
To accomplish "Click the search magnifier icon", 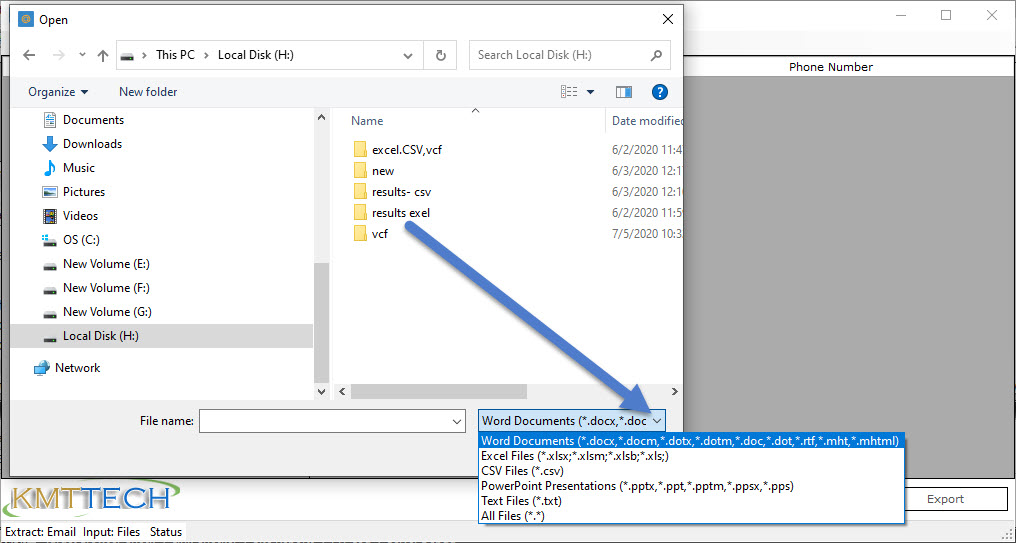I will pyautogui.click(x=657, y=56).
